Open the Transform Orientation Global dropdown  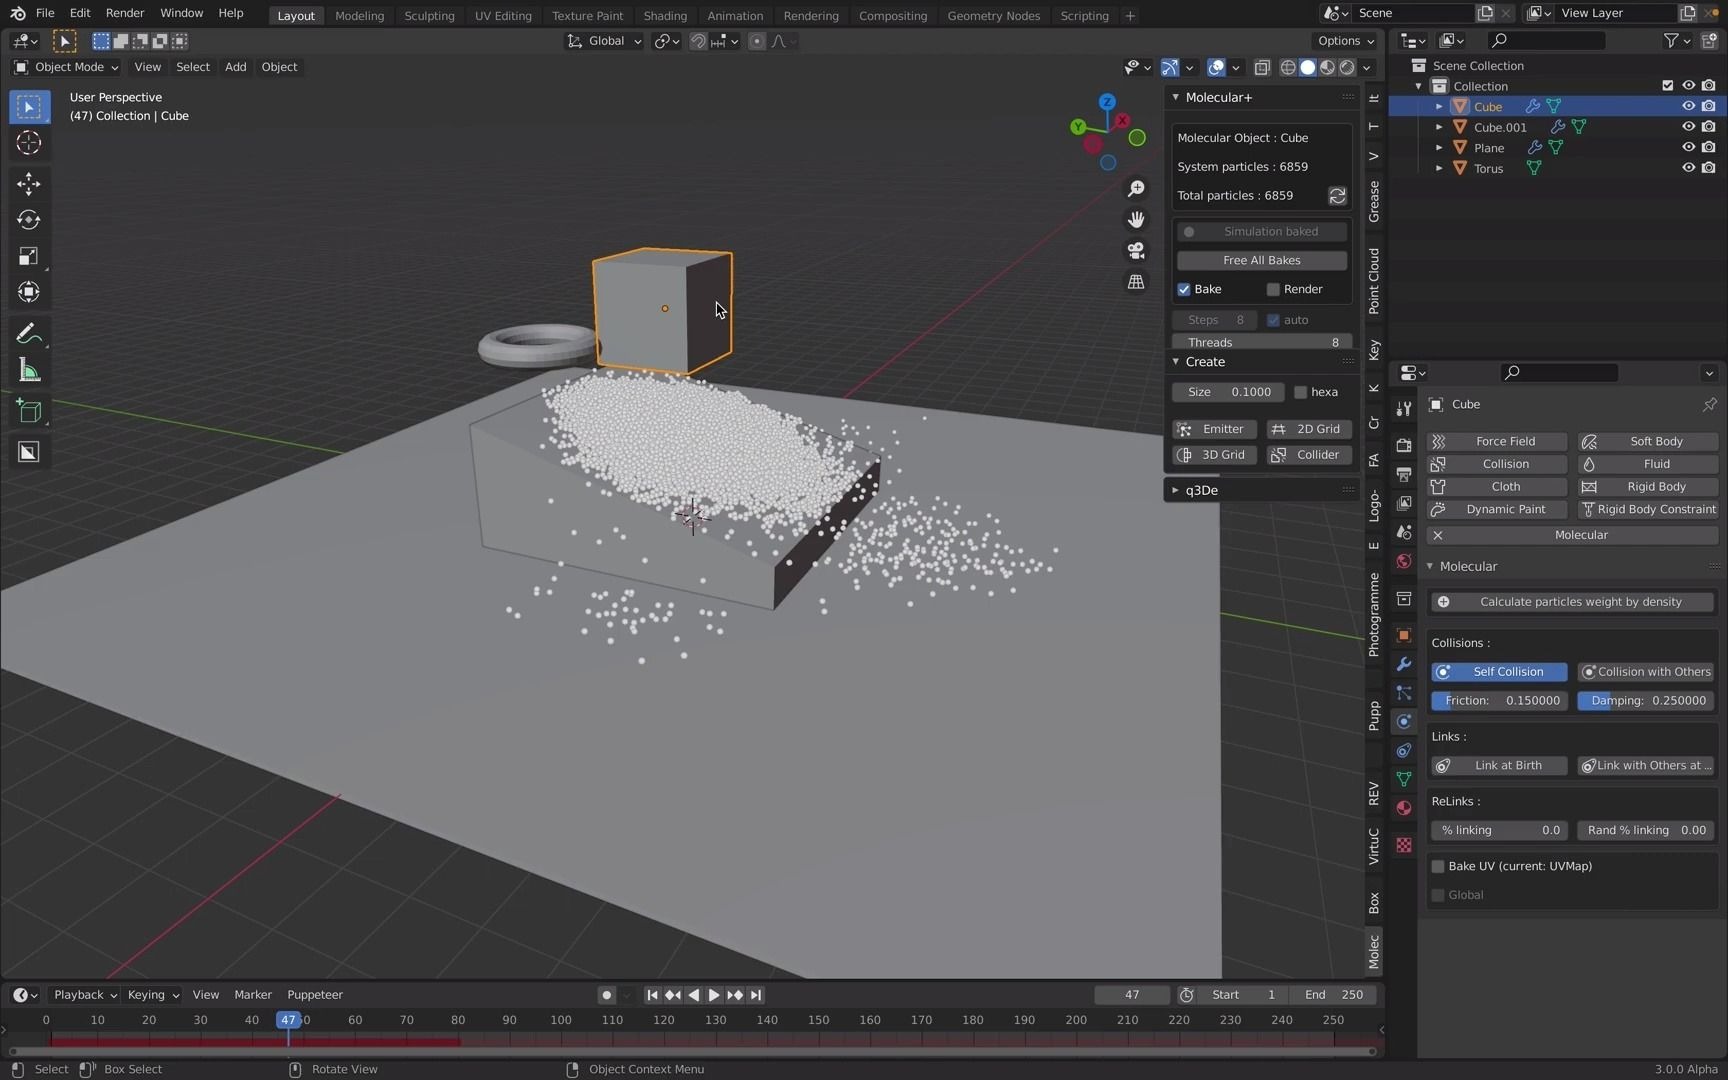604,41
